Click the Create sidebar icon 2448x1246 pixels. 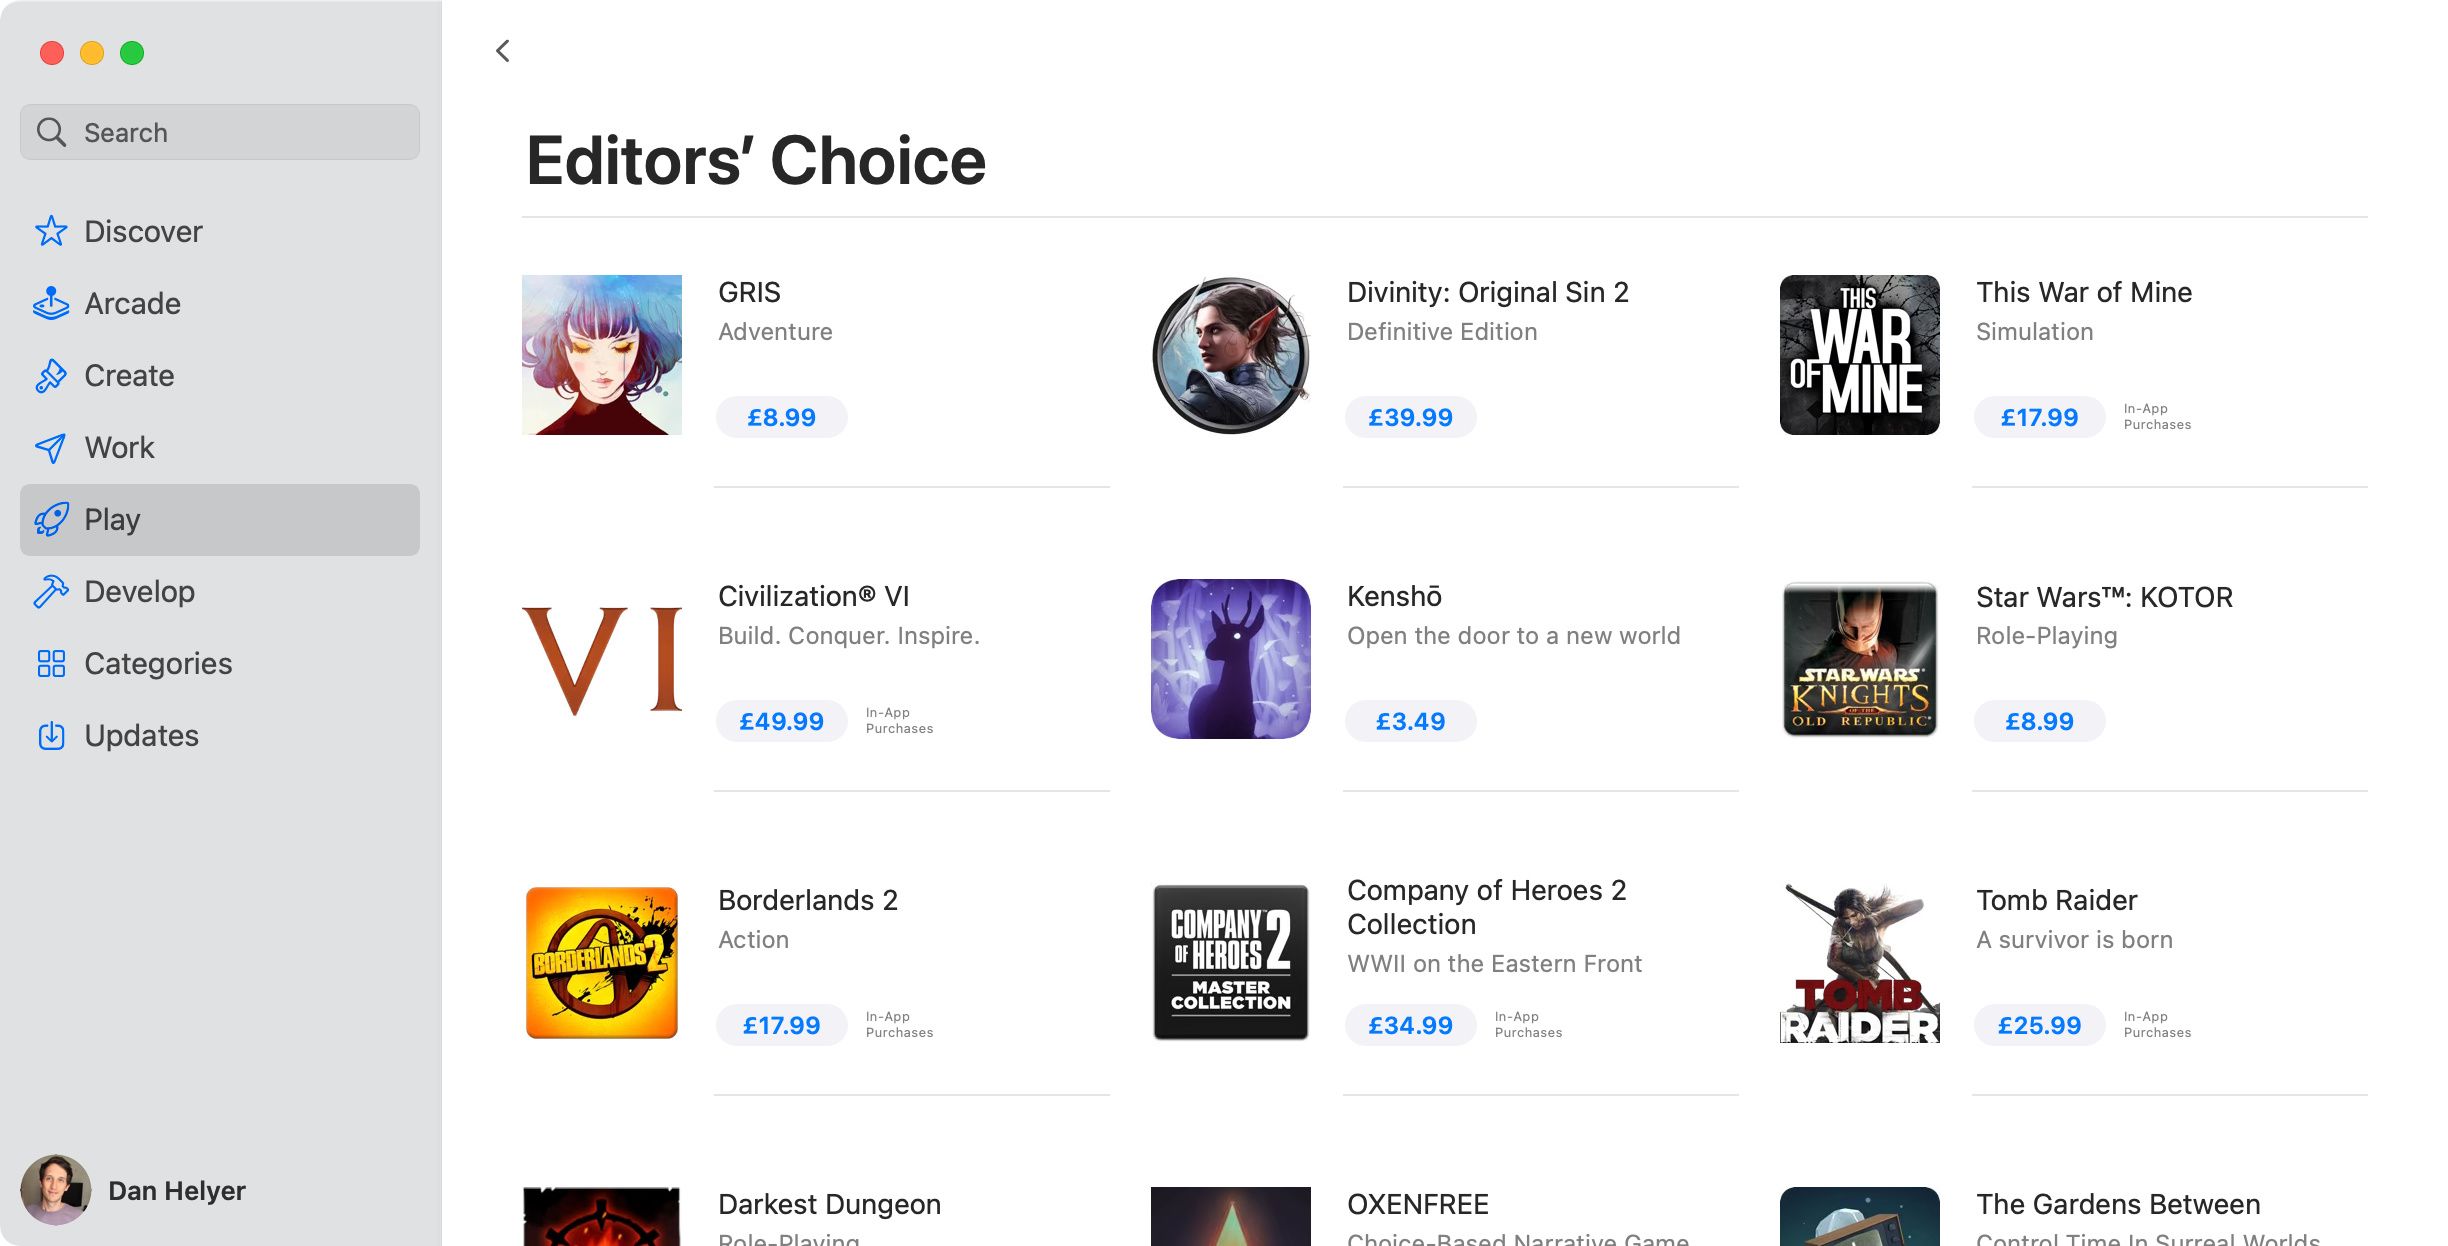54,373
